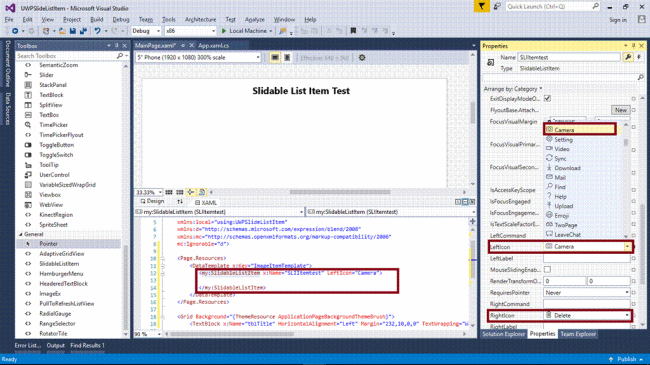
Task: Click the bookmark toolbar icon
Action: (x=353, y=31)
